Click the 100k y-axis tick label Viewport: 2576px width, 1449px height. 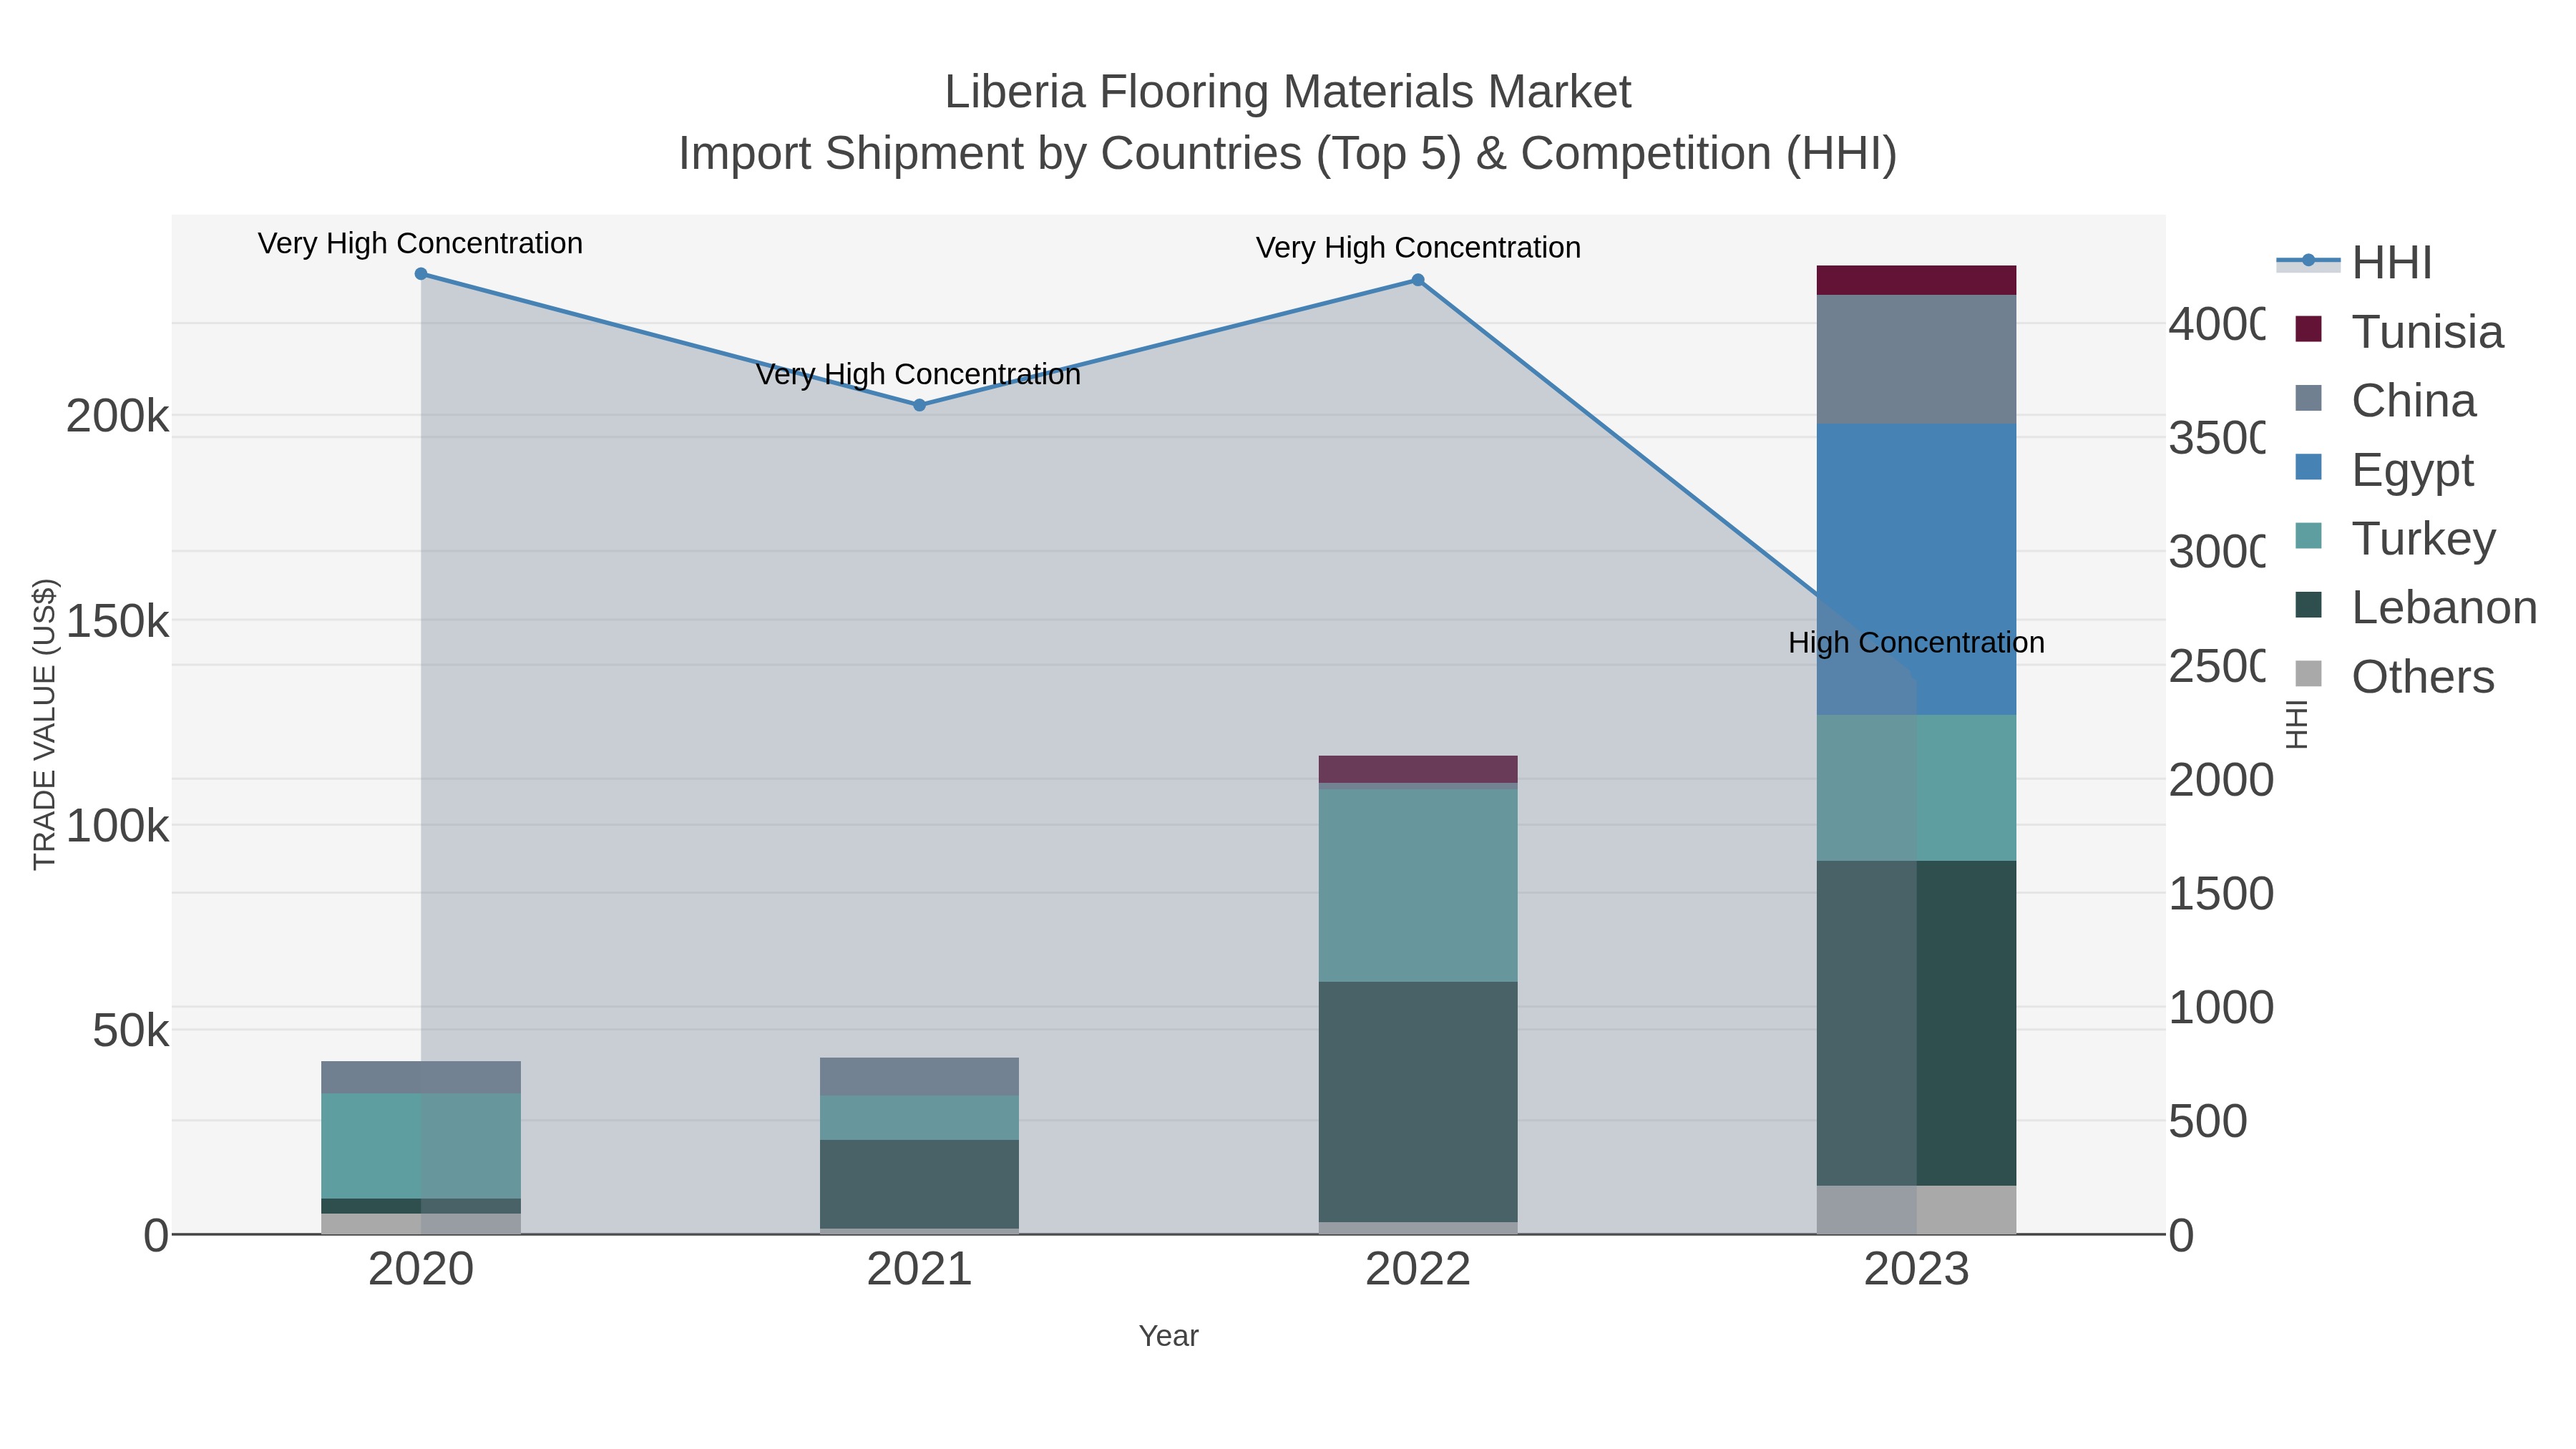[x=118, y=826]
